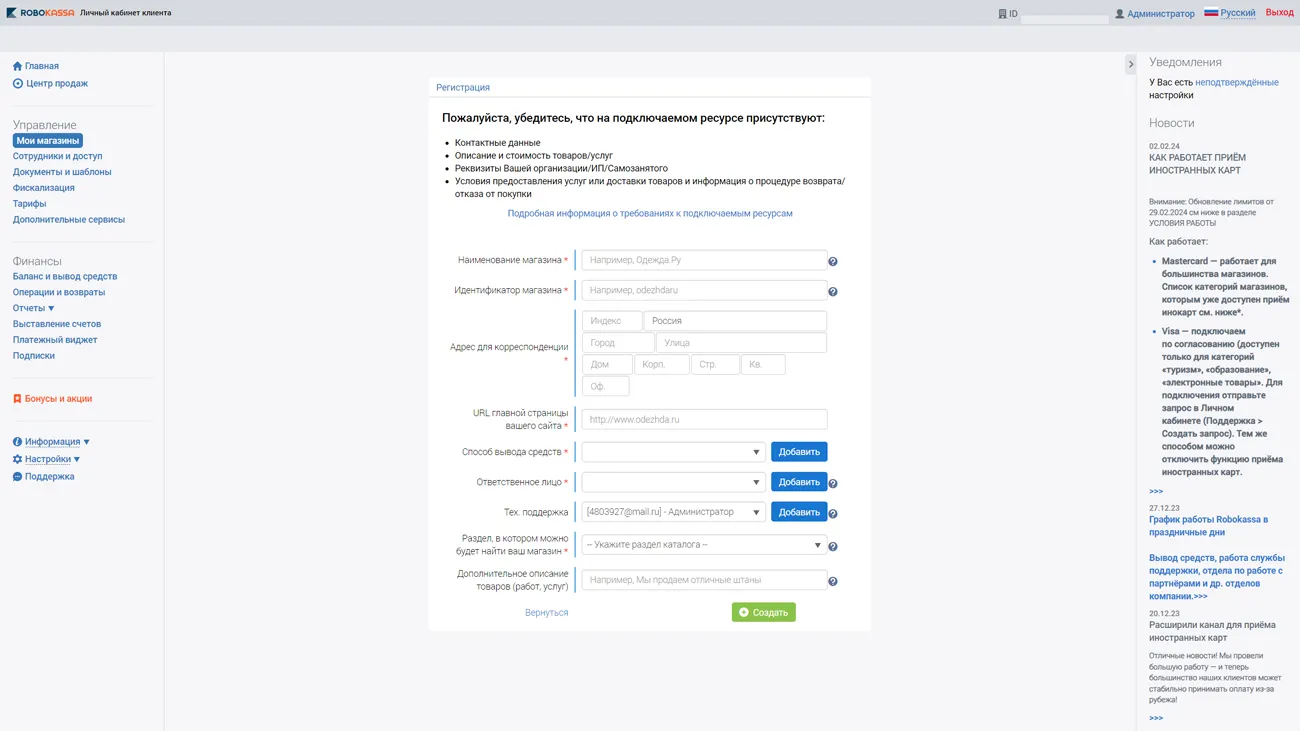Collapse the notifications panel with arrow icon

(x=1131, y=64)
